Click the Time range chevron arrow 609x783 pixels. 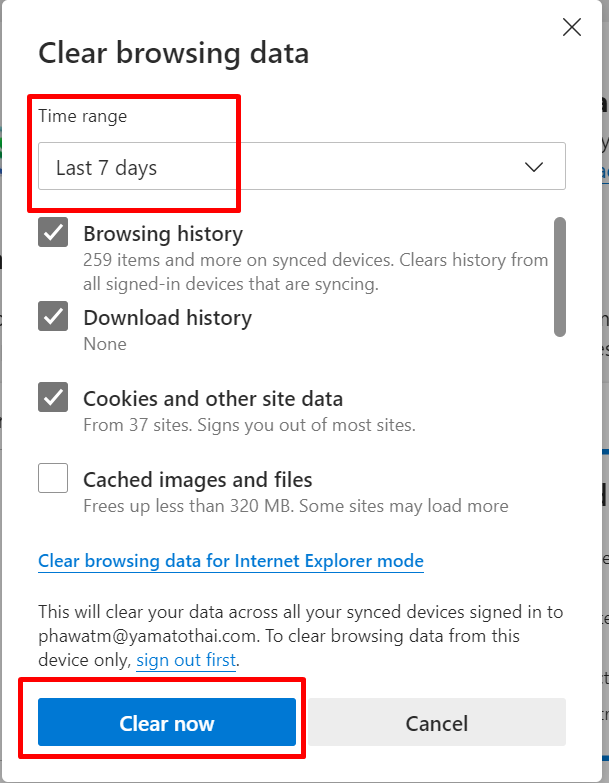click(534, 167)
